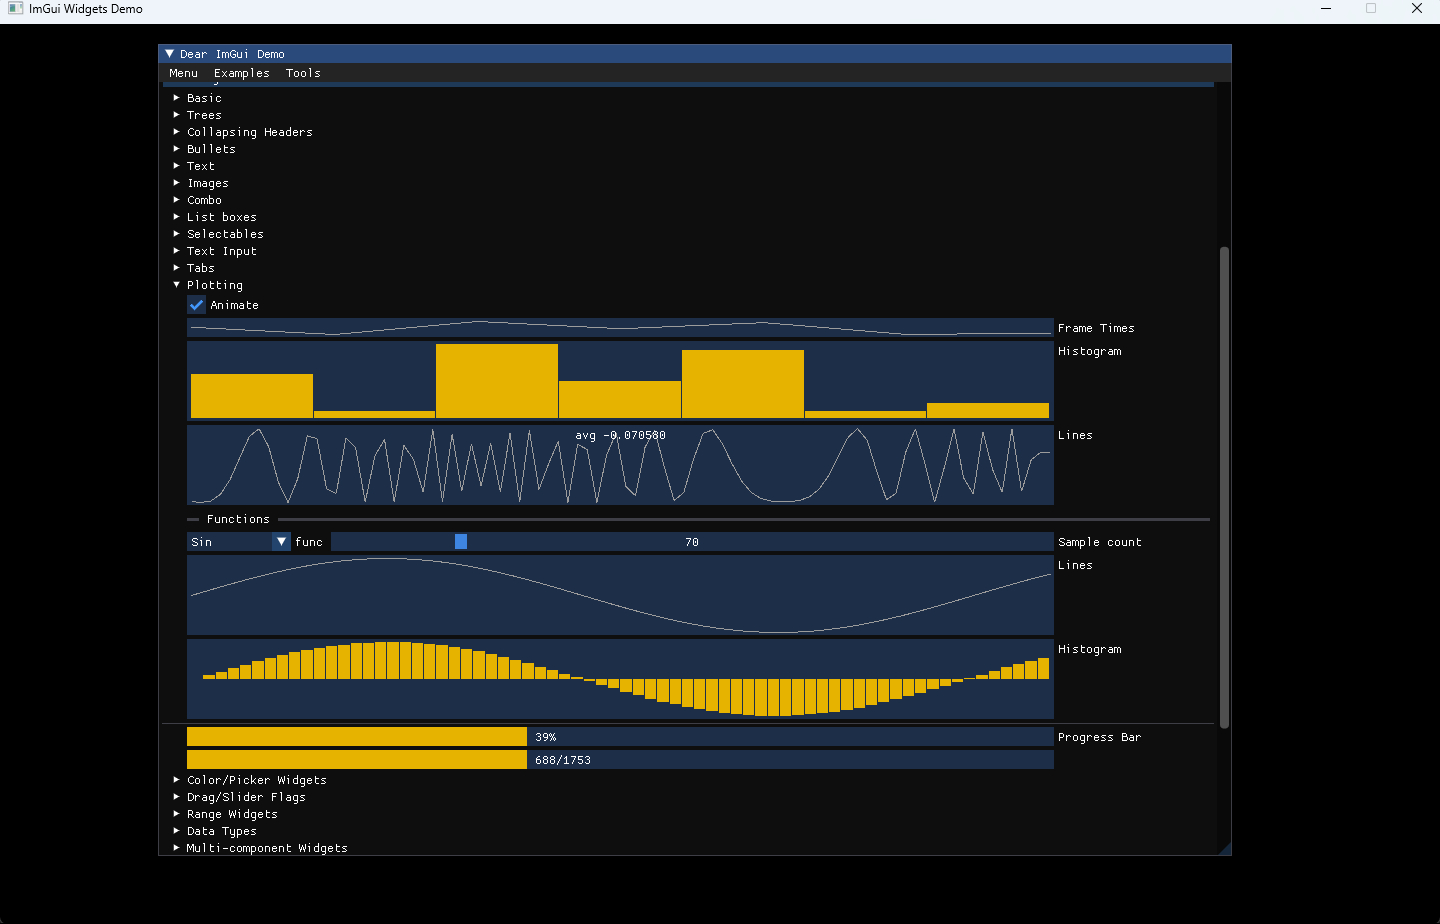Click the dropdown arrow of func combo
Viewport: 1440px width, 924px height.
pyautogui.click(x=282, y=542)
